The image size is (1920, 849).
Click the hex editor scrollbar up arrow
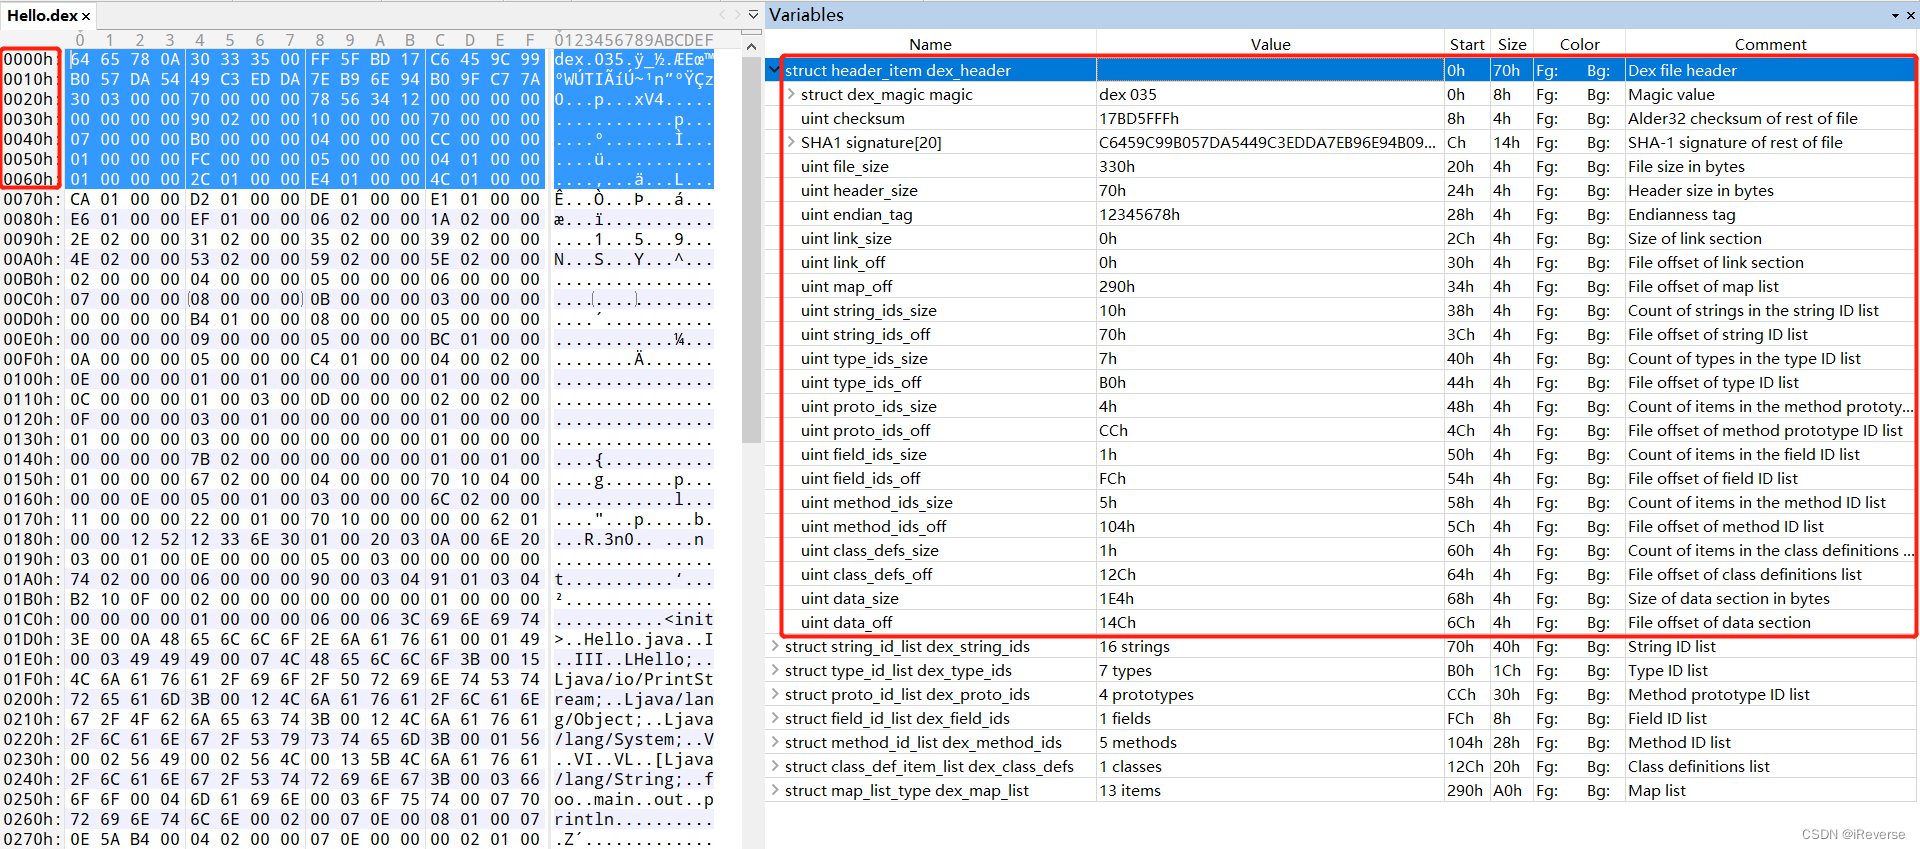point(751,46)
